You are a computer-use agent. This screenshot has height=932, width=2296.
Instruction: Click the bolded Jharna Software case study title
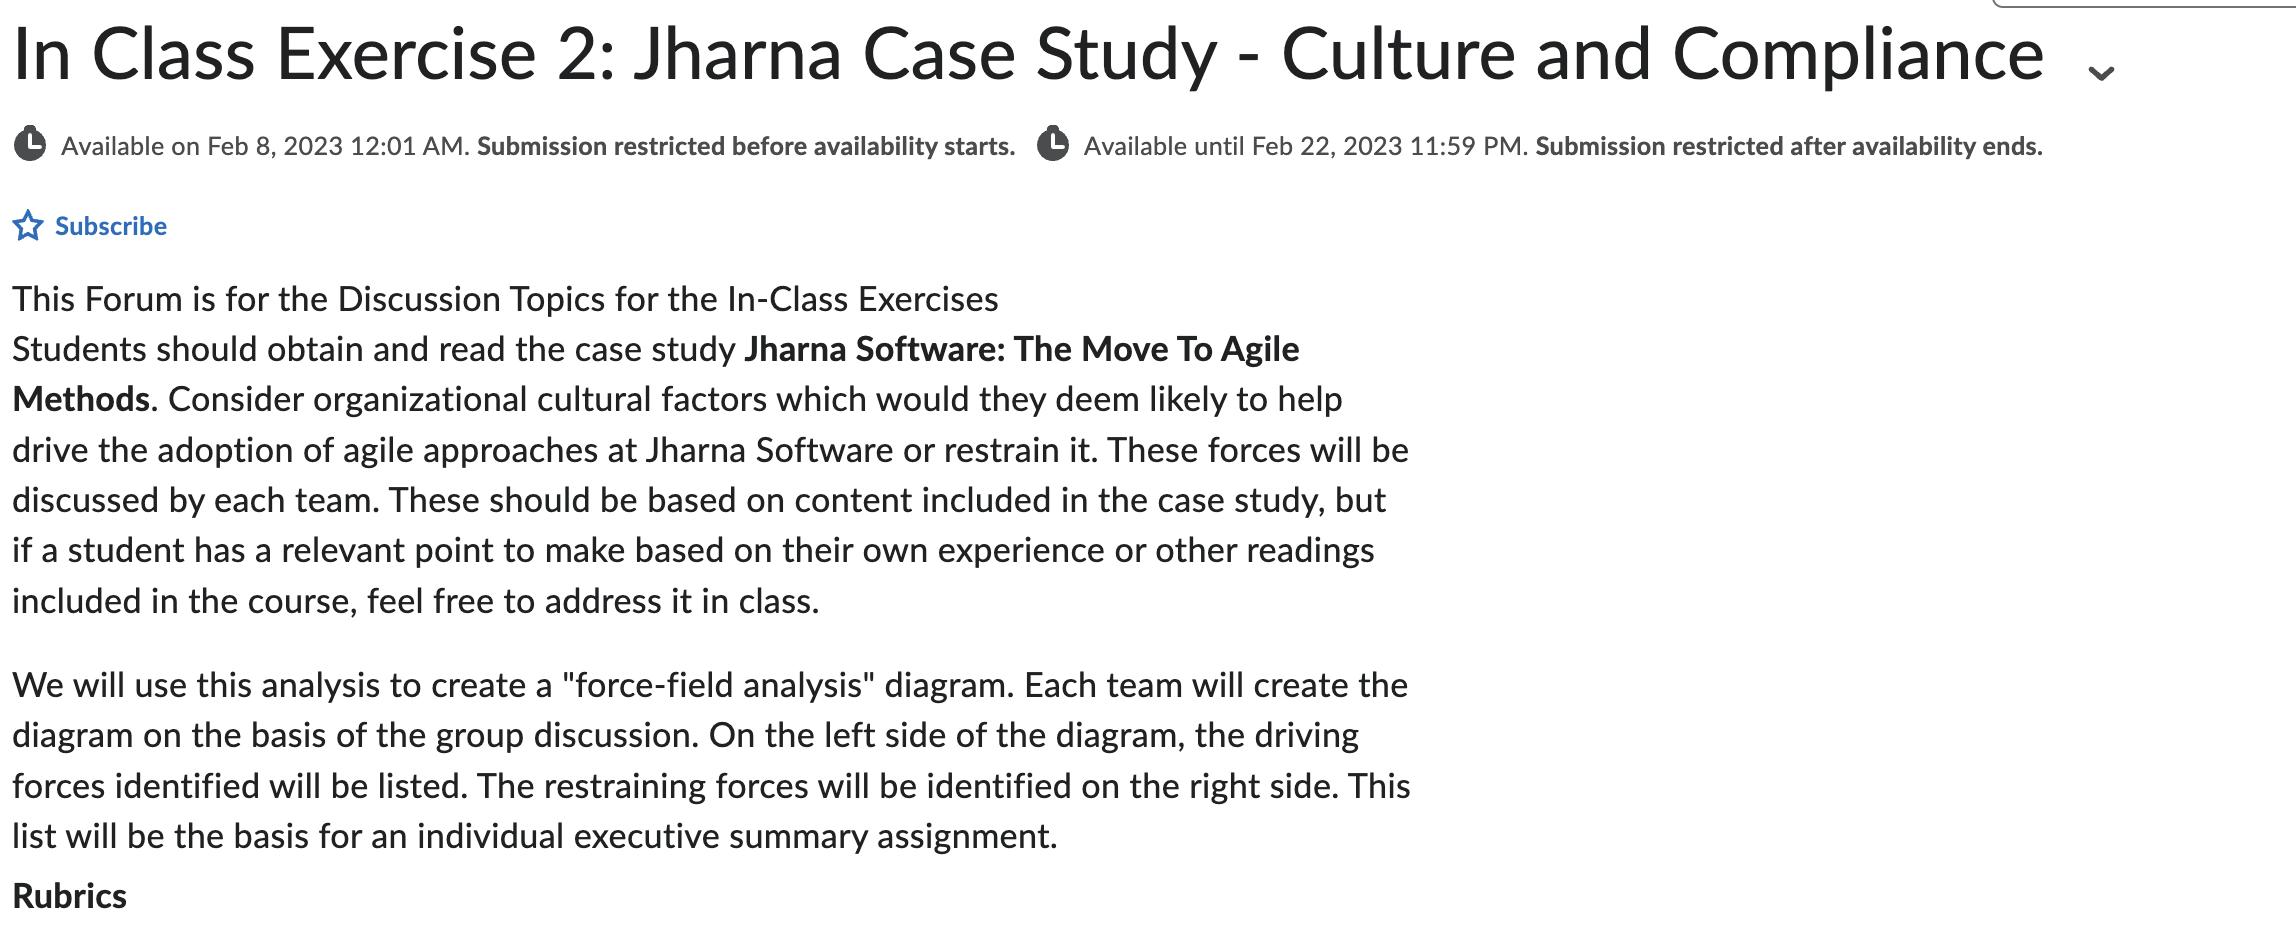pyautogui.click(x=1018, y=349)
